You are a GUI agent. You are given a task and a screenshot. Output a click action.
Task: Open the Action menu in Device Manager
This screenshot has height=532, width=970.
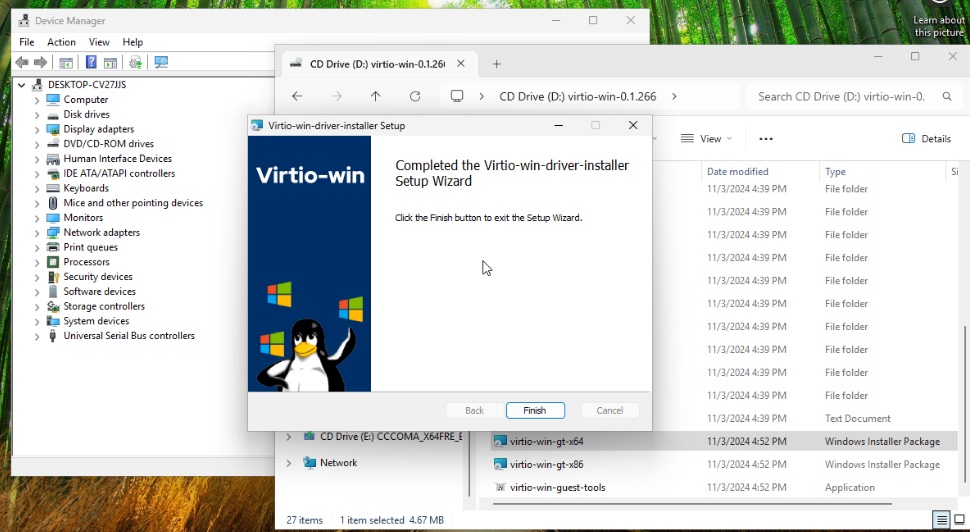point(61,42)
